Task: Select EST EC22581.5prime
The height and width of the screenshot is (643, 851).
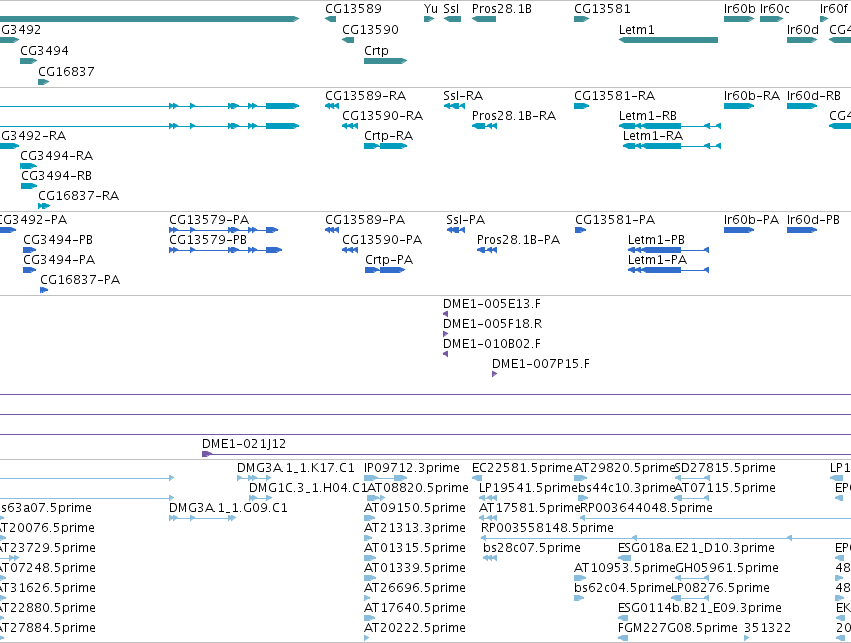Action: click(522, 468)
